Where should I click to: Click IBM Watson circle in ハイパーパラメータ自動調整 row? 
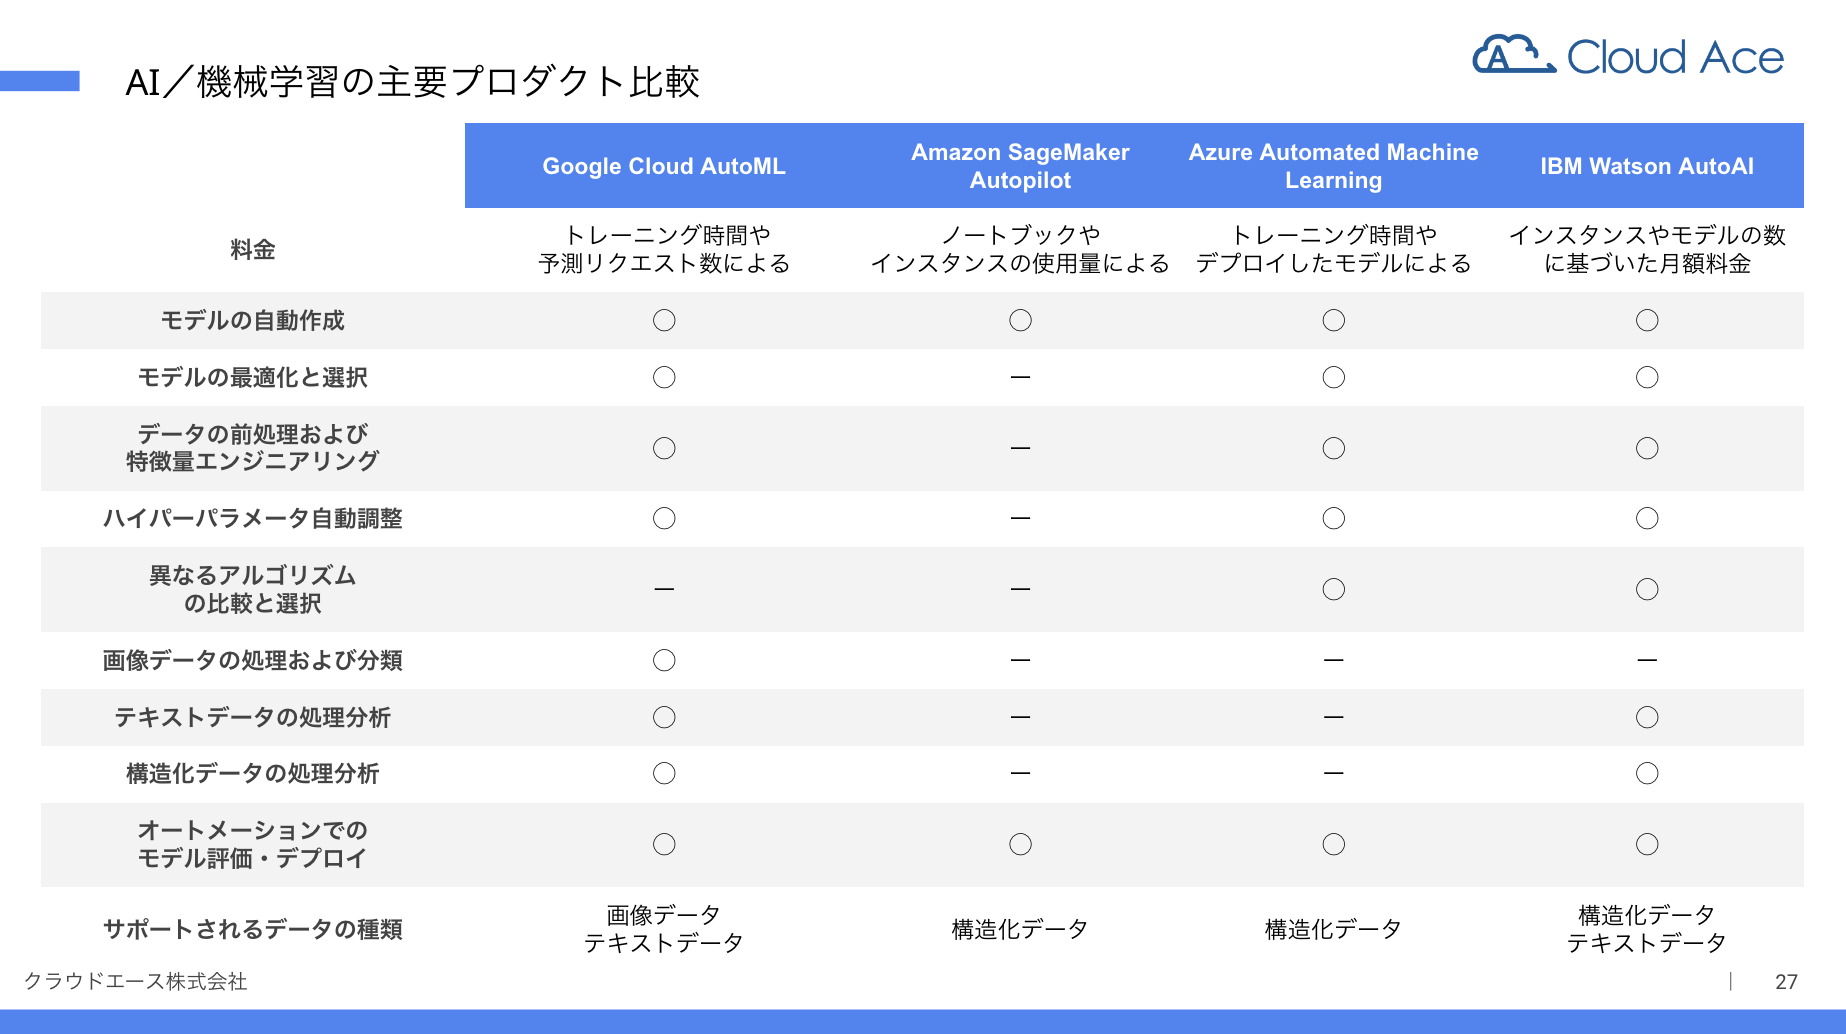[x=1647, y=518]
